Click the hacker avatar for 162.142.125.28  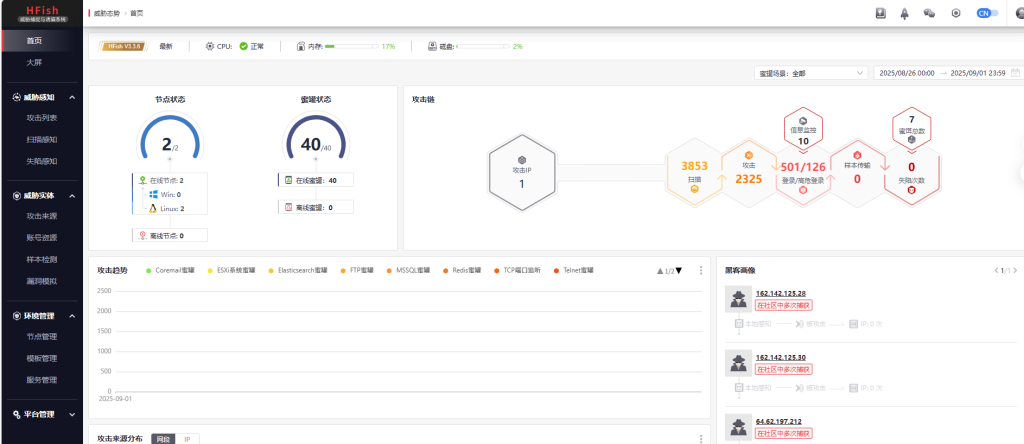(738, 299)
